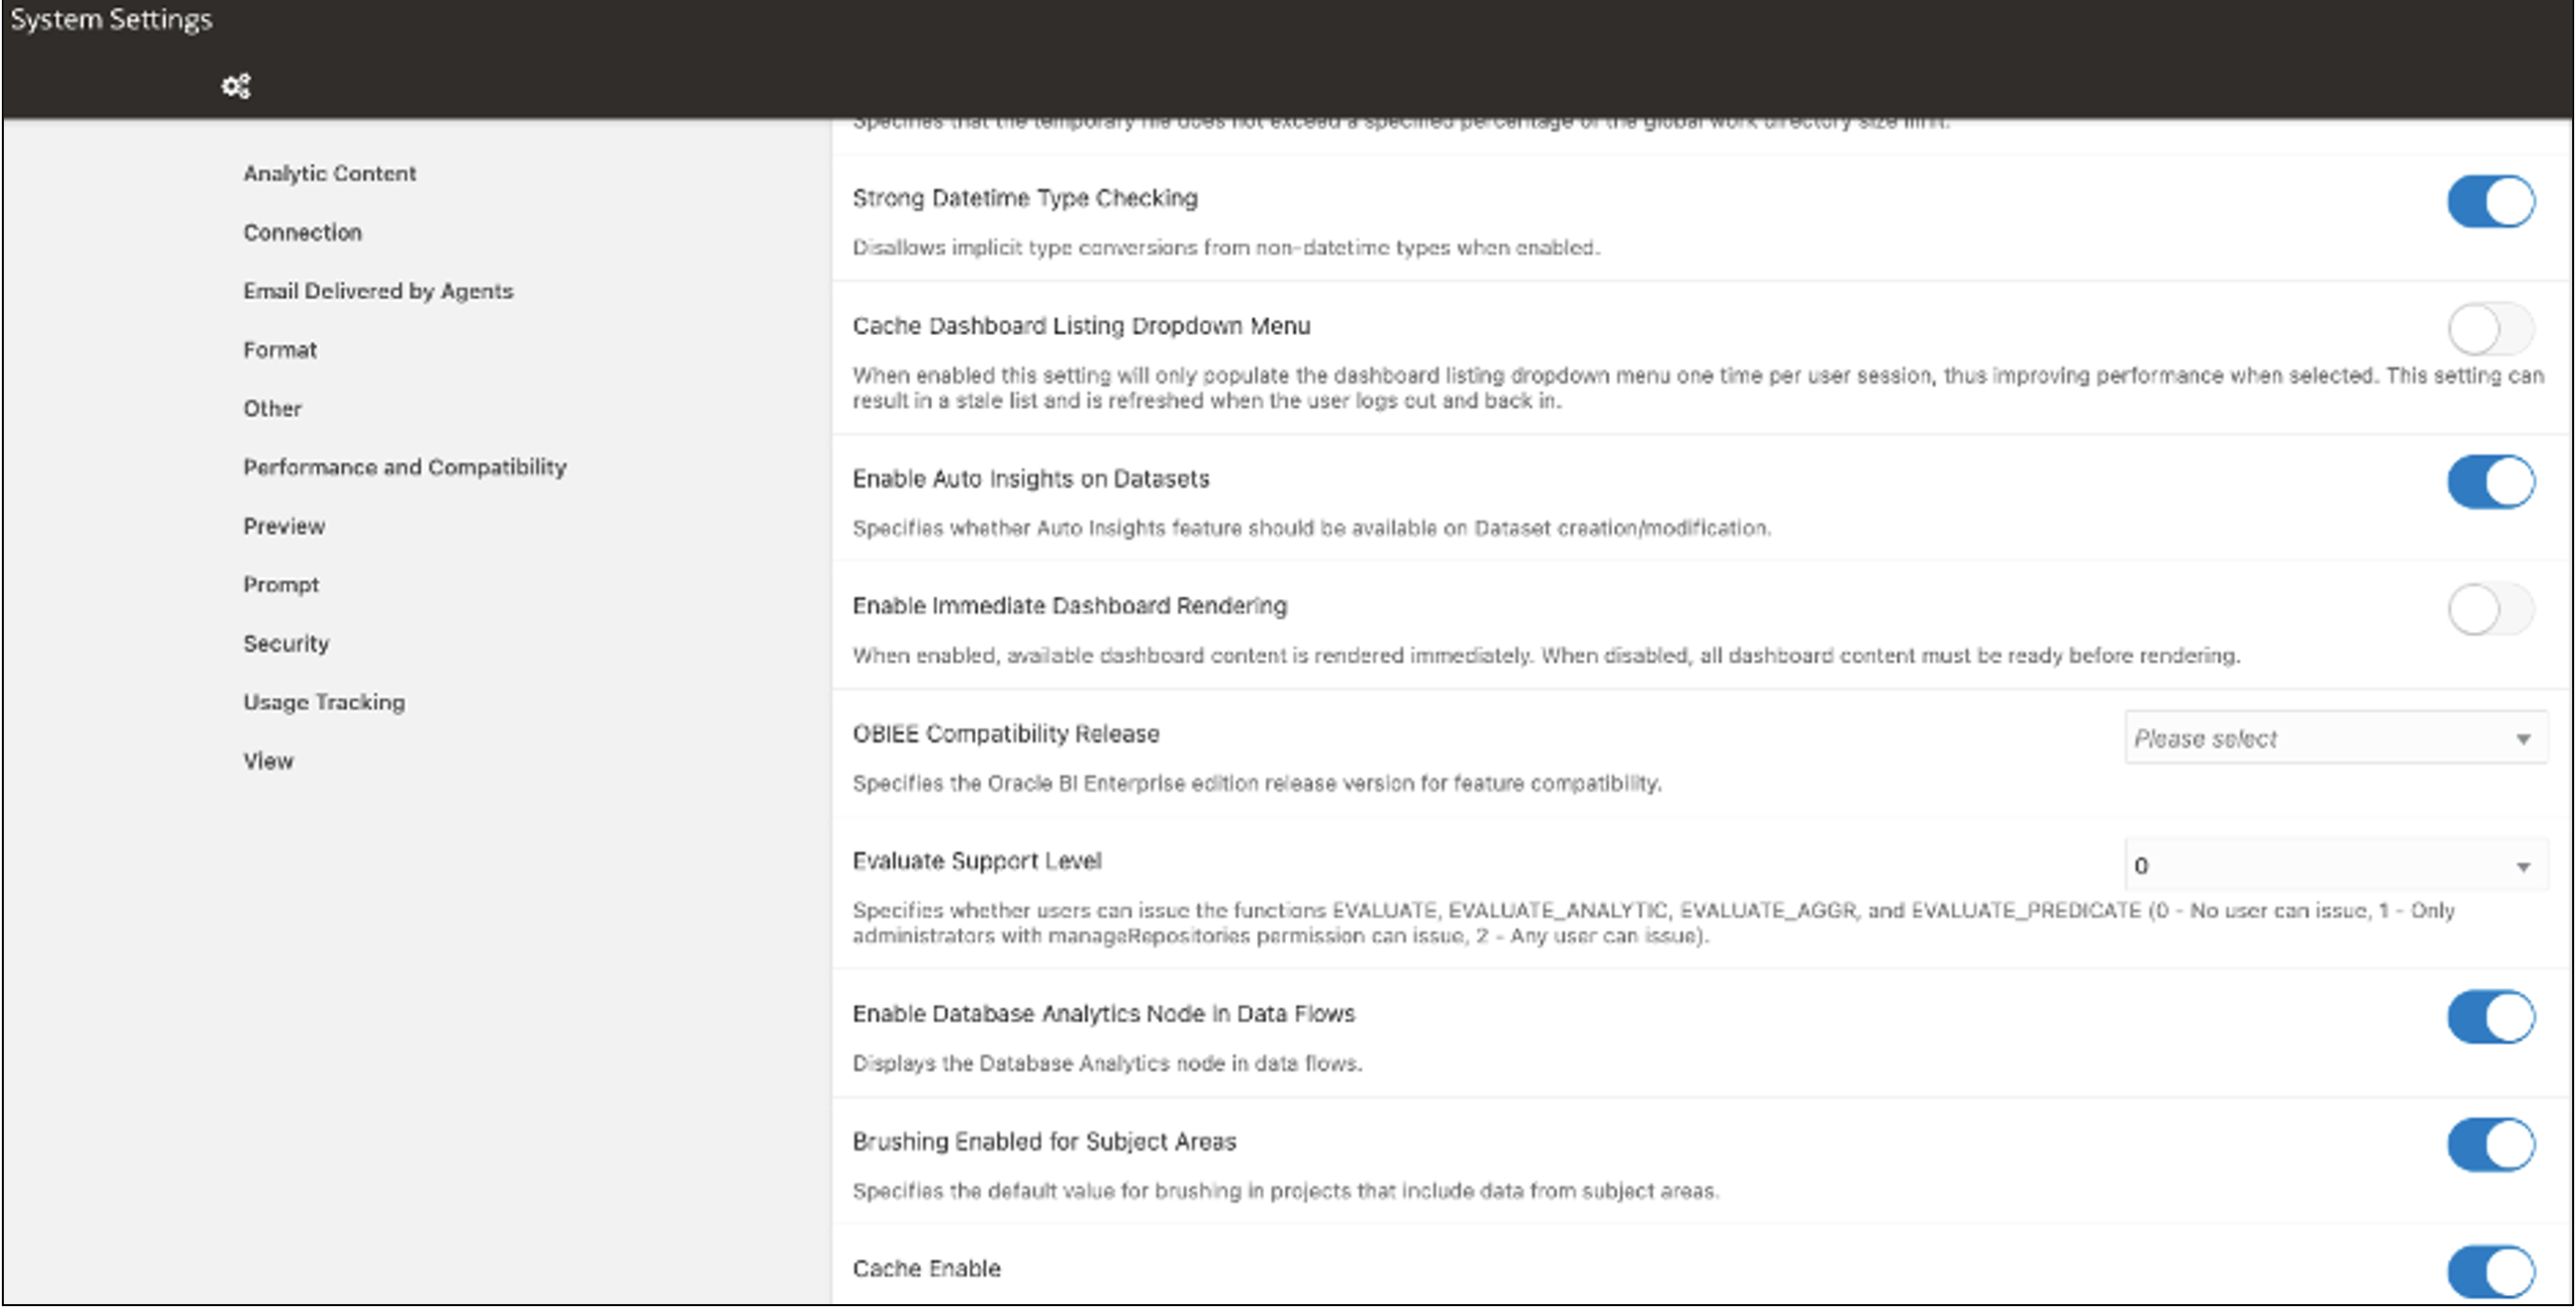Open the Connection settings section

coord(302,232)
